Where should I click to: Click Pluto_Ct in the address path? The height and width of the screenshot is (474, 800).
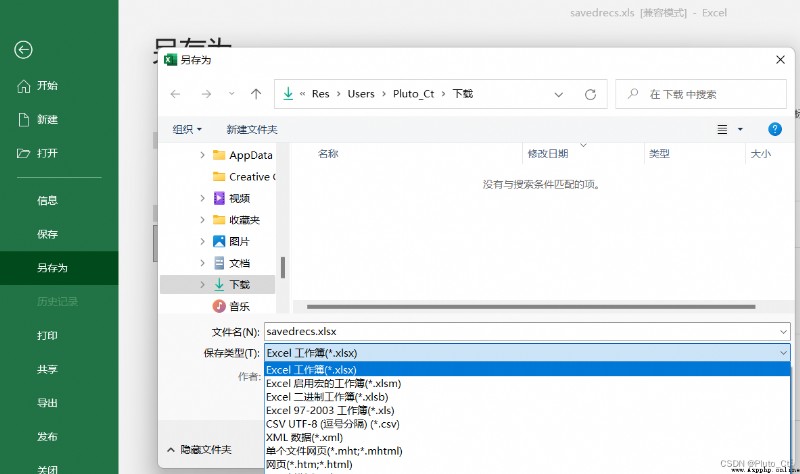click(413, 94)
